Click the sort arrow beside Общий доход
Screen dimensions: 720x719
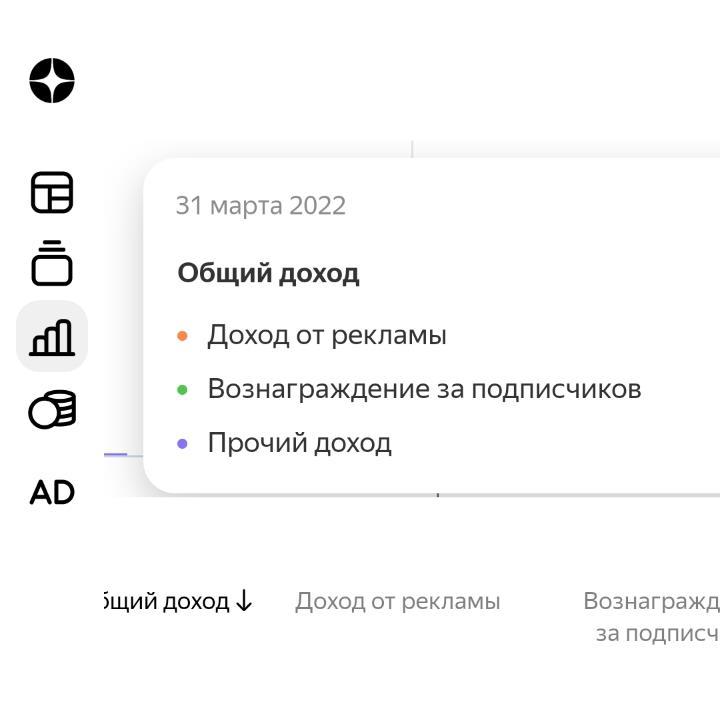pyautogui.click(x=244, y=602)
